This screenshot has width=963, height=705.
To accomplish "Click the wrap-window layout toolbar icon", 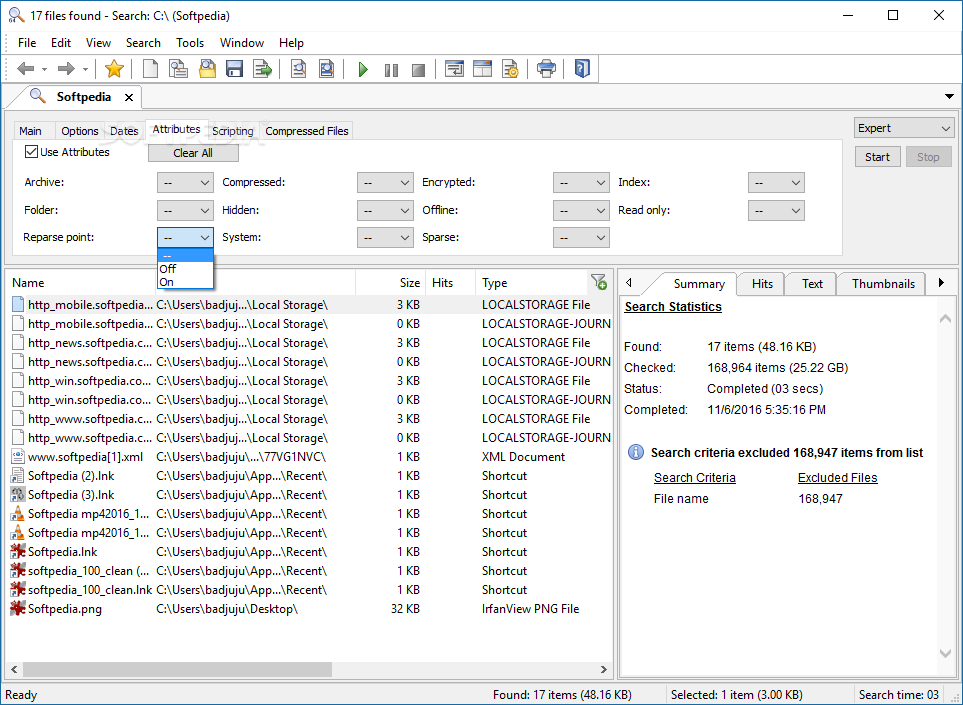I will [454, 69].
